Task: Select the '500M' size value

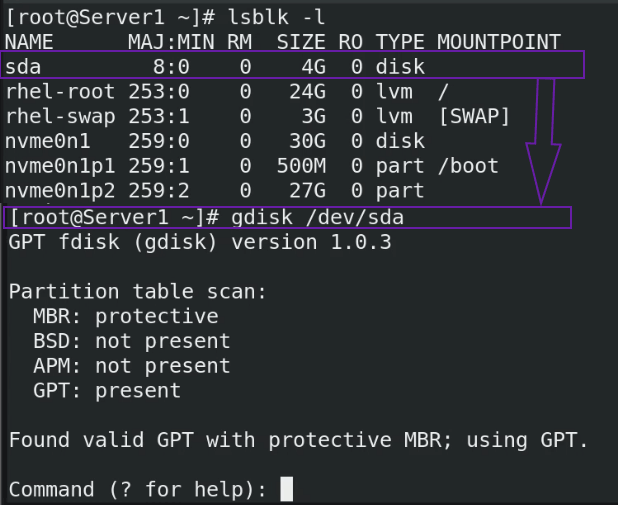Action: pyautogui.click(x=301, y=166)
